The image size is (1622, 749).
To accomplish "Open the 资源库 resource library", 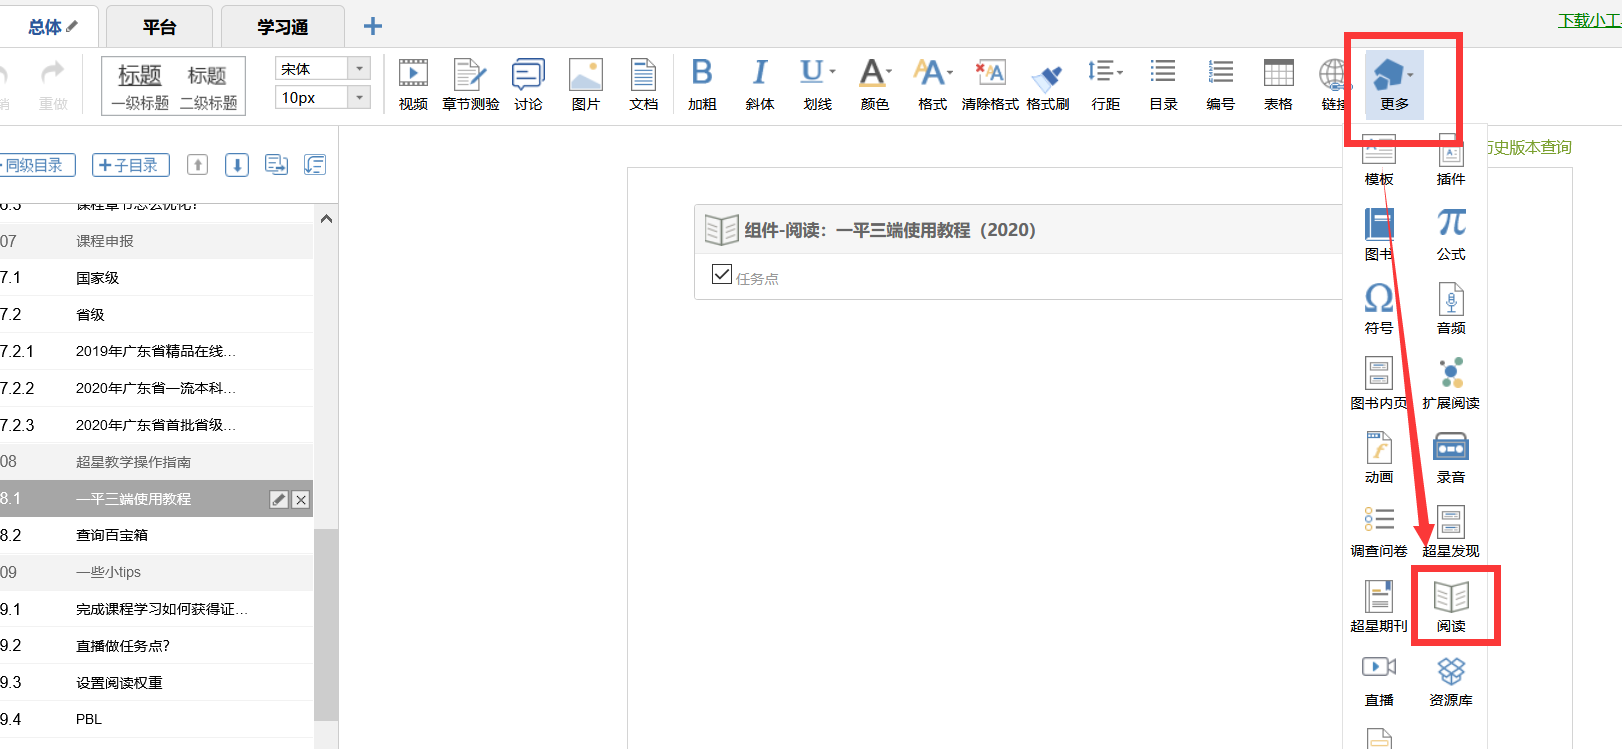I will pos(1451,680).
